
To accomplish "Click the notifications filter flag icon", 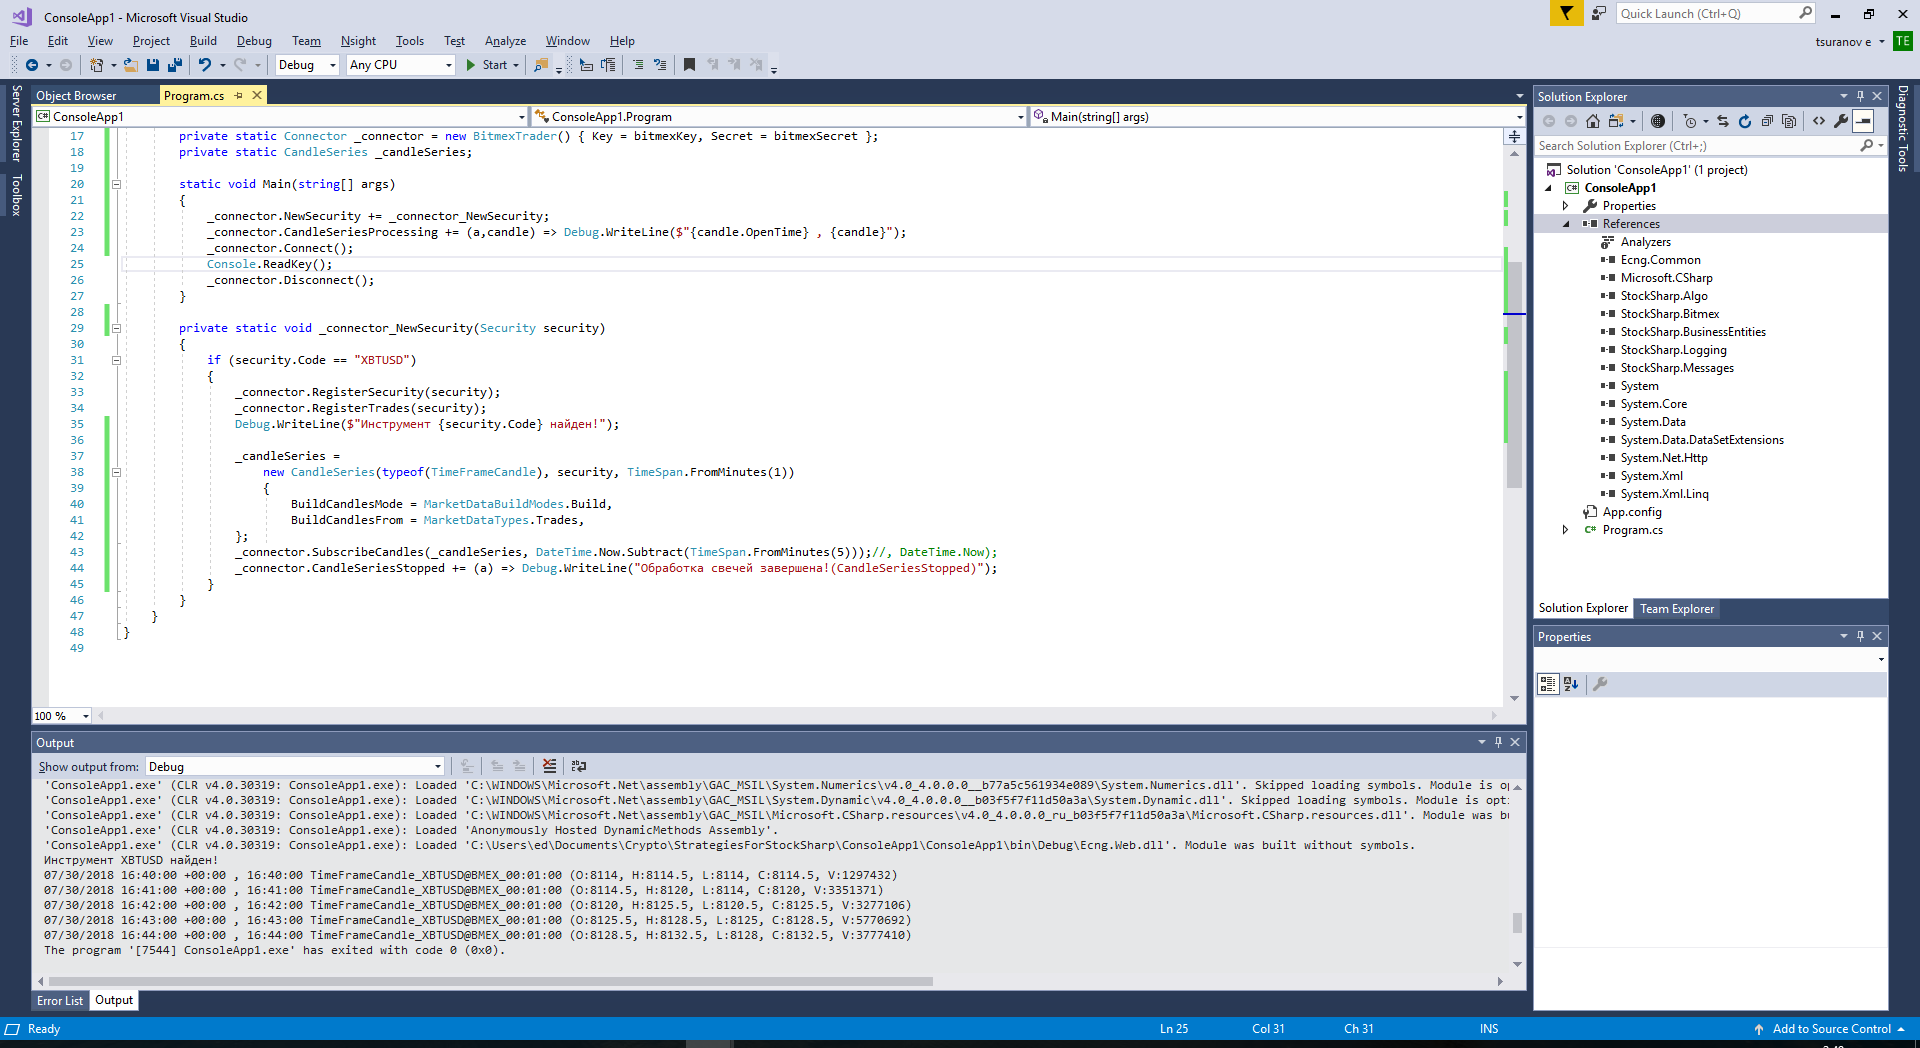I will [x=1566, y=13].
